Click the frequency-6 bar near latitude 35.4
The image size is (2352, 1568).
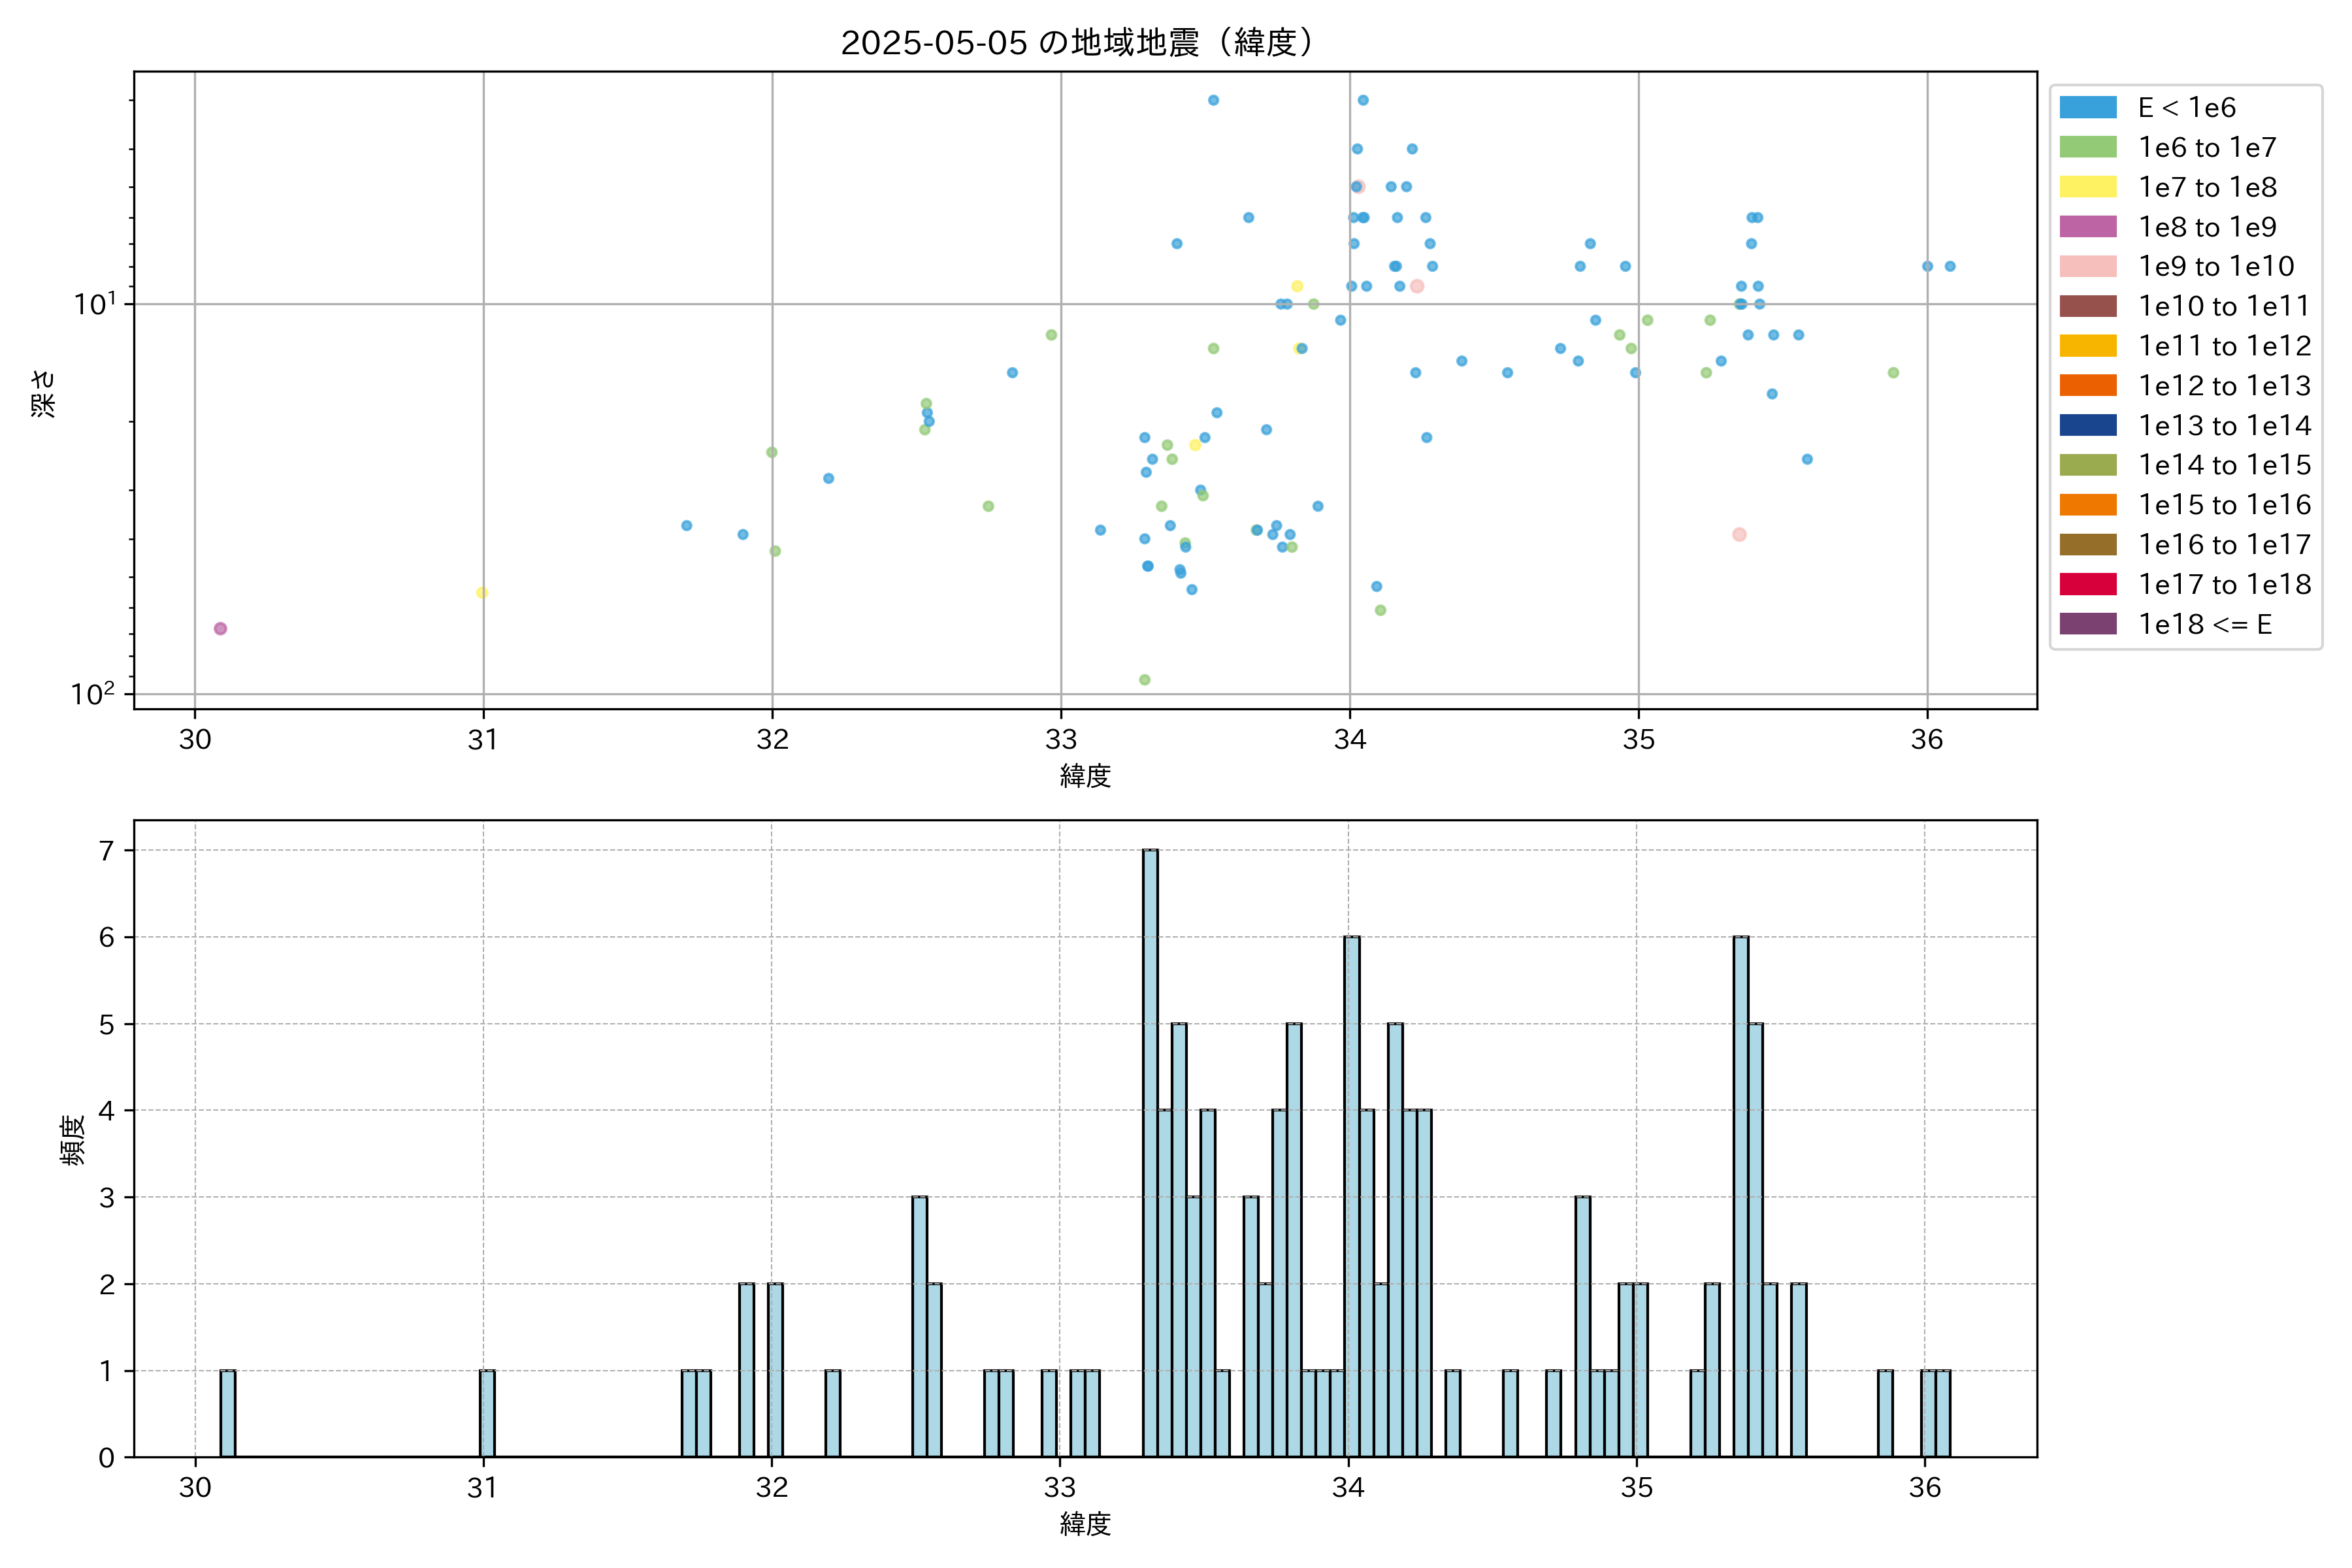(x=1740, y=1195)
